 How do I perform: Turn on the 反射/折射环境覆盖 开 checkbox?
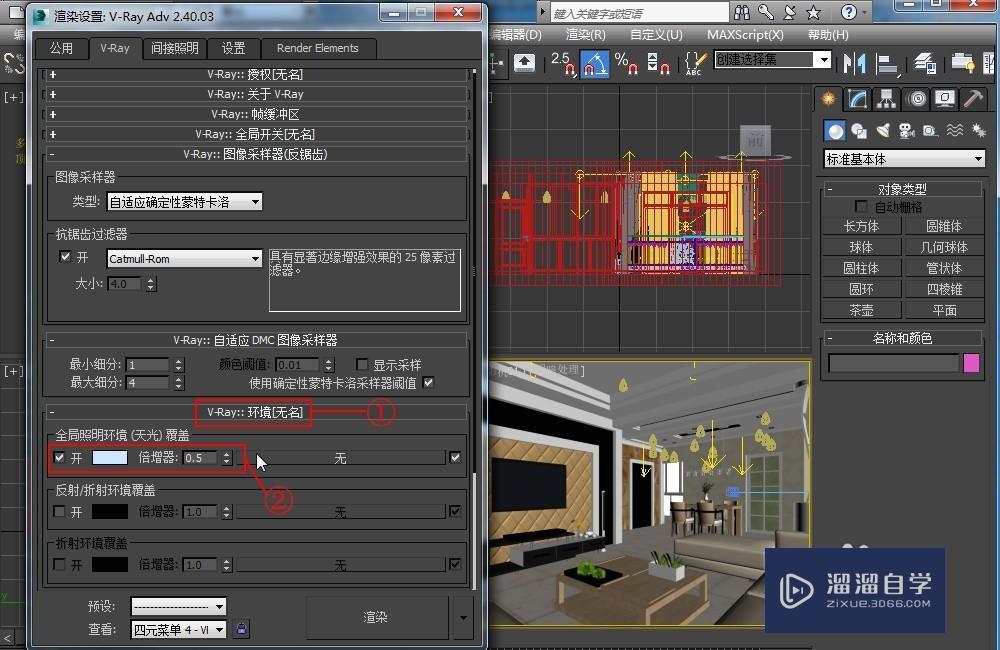pos(57,511)
